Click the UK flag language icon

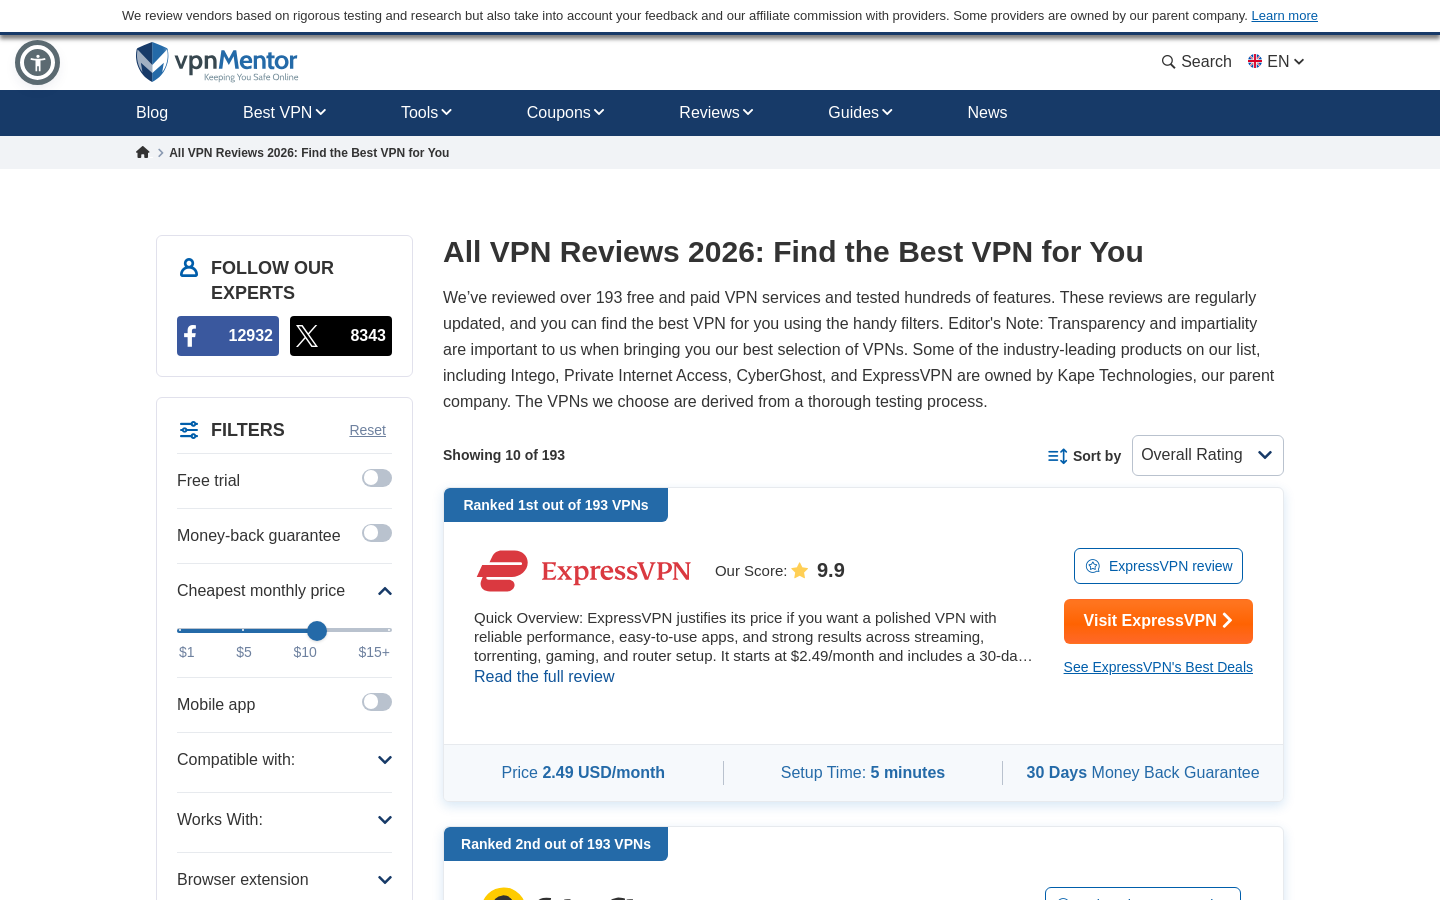1255,61
